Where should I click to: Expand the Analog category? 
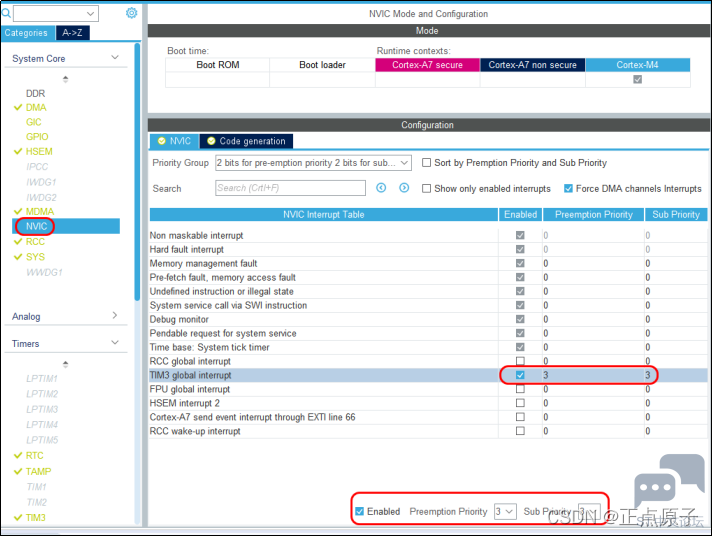pos(115,315)
